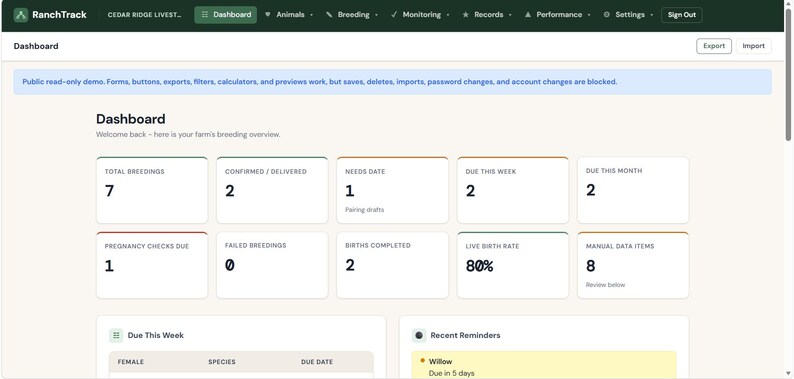This screenshot has height=379, width=794.
Task: Click the FEMALE column header
Action: [x=131, y=362]
